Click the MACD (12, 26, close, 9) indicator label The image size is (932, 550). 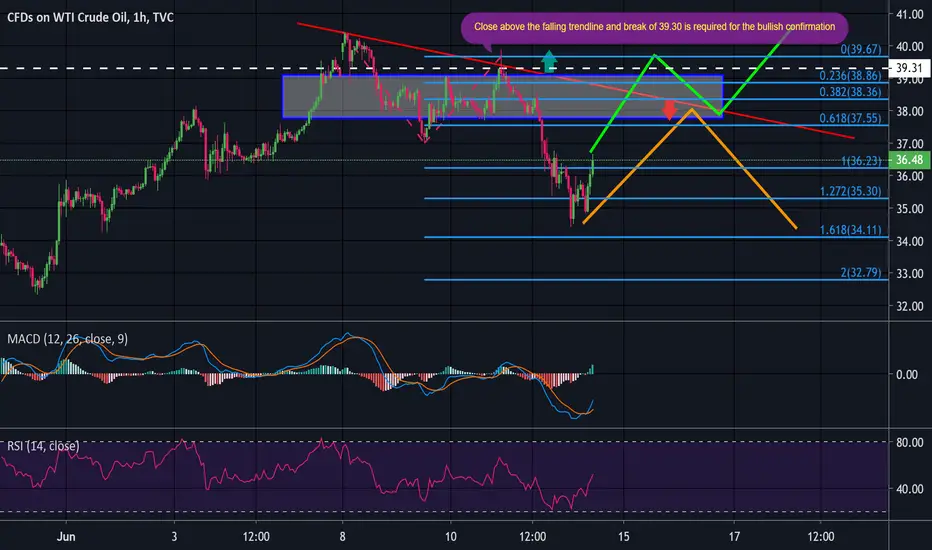pyautogui.click(x=67, y=339)
